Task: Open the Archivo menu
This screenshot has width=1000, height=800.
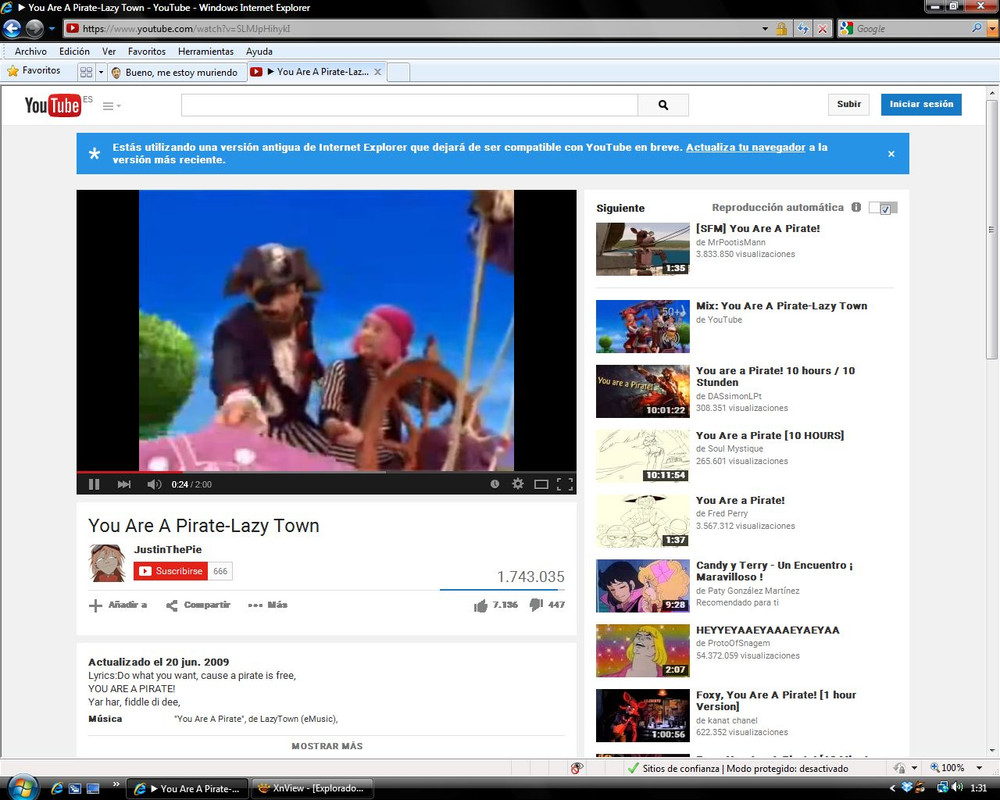Action: (31, 52)
